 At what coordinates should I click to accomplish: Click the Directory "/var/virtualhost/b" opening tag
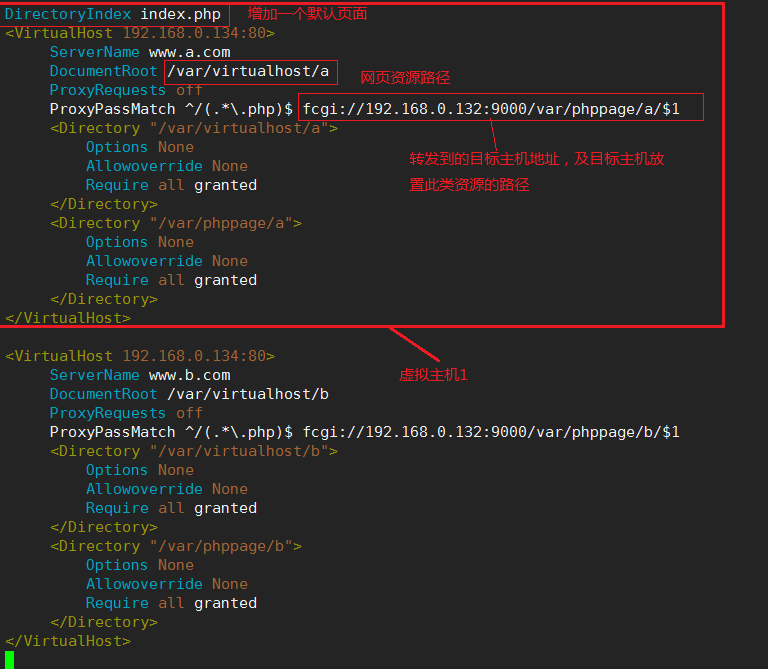[194, 451]
